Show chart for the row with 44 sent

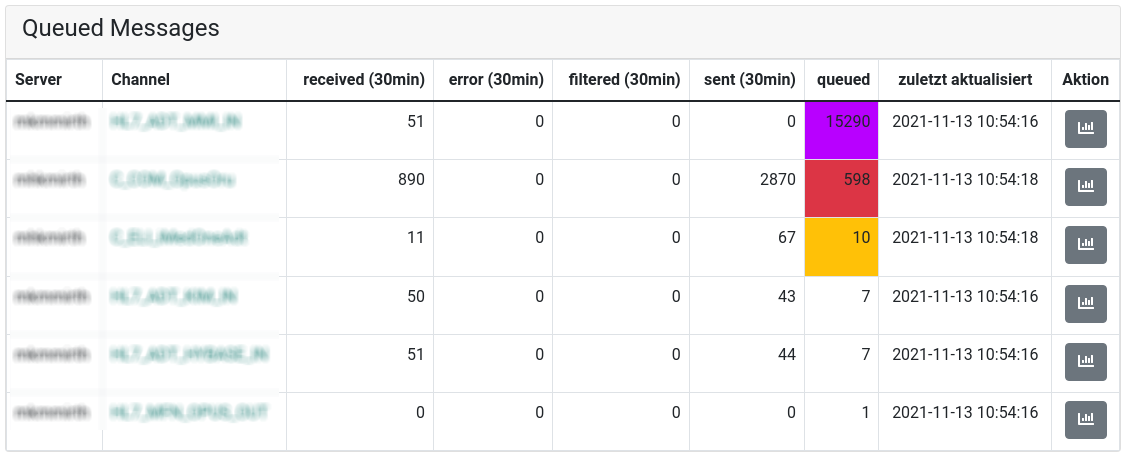[x=1085, y=362]
